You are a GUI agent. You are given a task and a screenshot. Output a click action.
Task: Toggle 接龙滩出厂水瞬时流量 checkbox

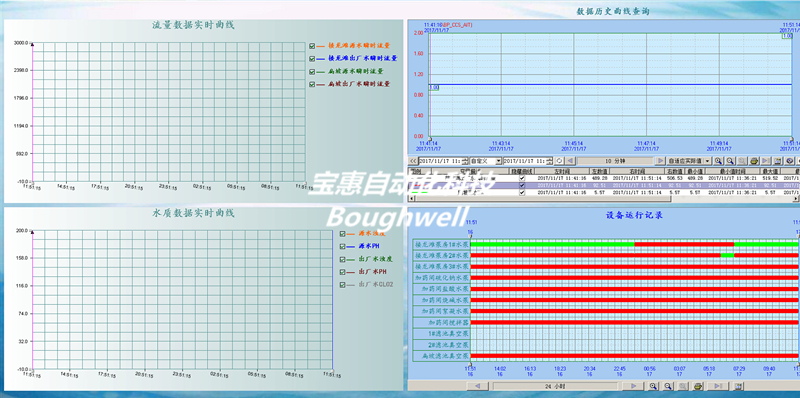click(312, 59)
